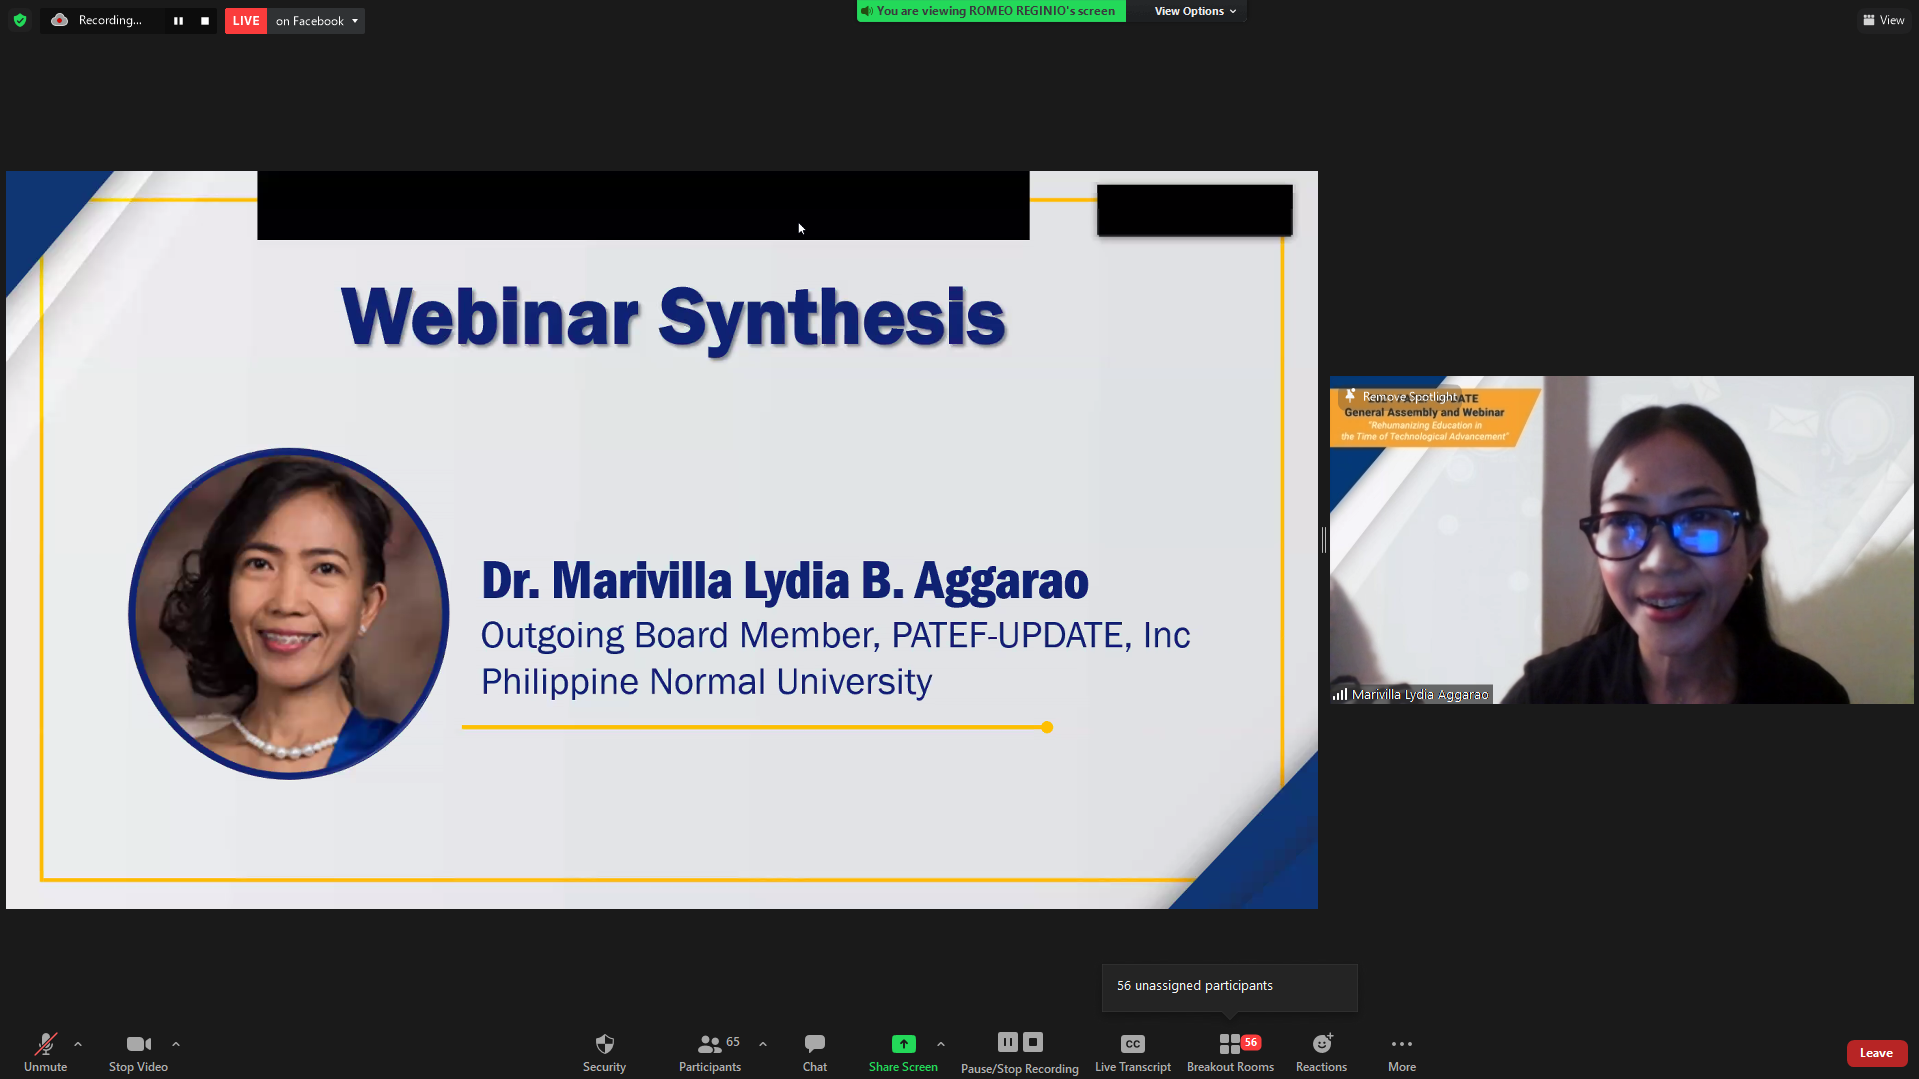Screen dimensions: 1919x1079
Task: Pause the recording in the bottom toolbar
Action: [x=1007, y=1042]
